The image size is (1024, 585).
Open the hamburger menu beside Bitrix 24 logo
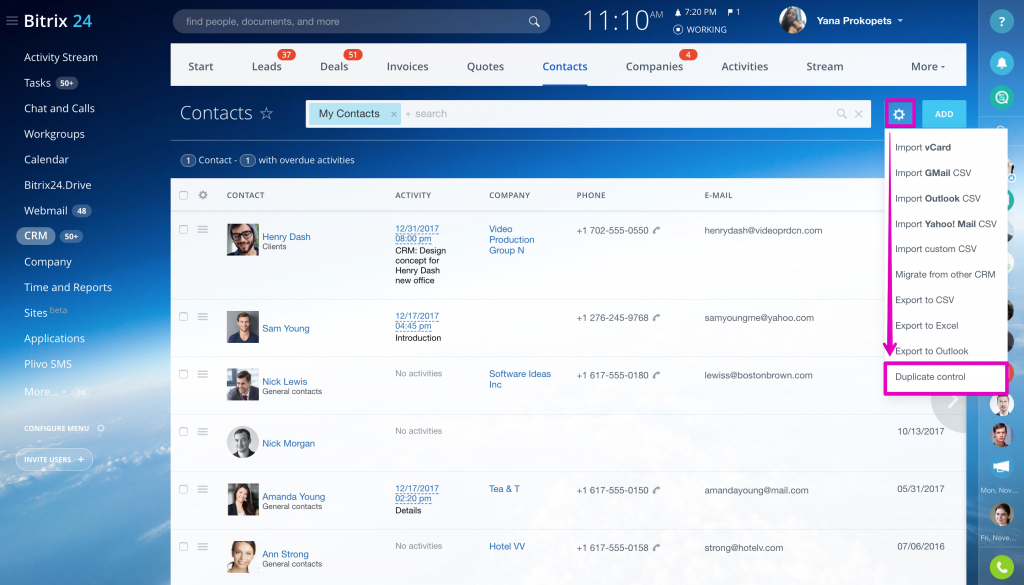pyautogui.click(x=12, y=21)
